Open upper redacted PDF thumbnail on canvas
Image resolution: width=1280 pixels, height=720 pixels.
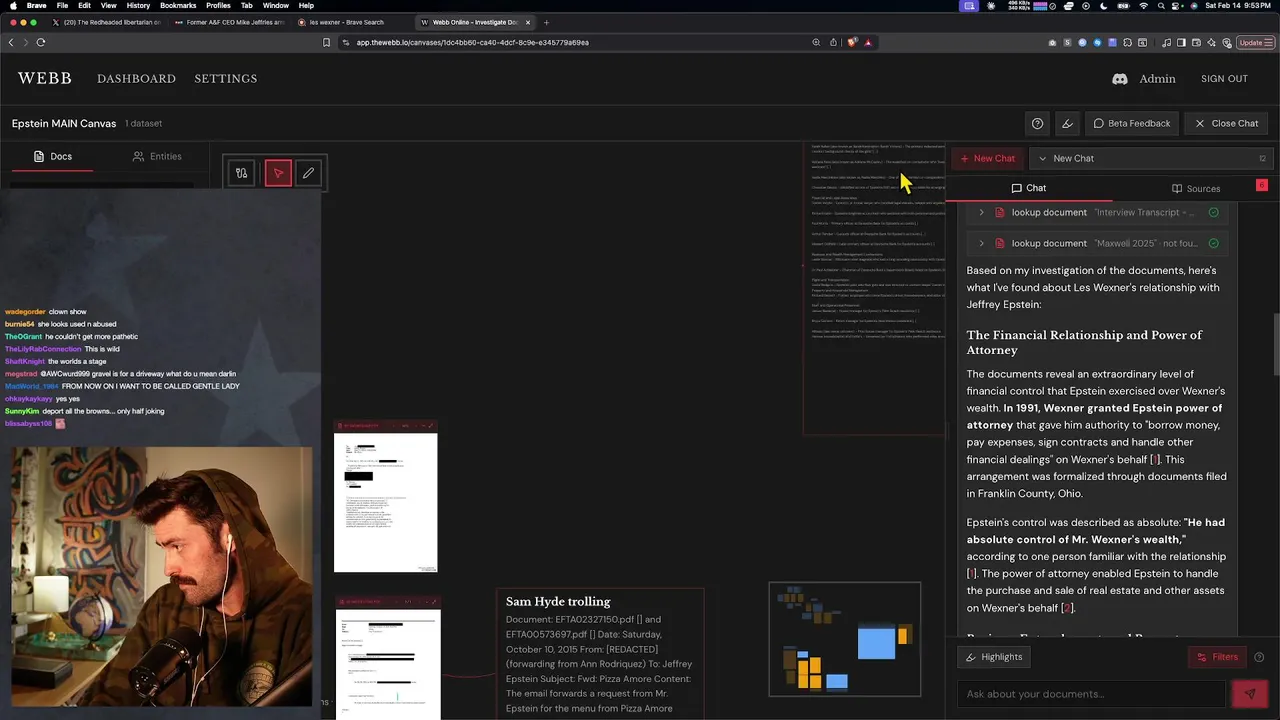point(386,497)
